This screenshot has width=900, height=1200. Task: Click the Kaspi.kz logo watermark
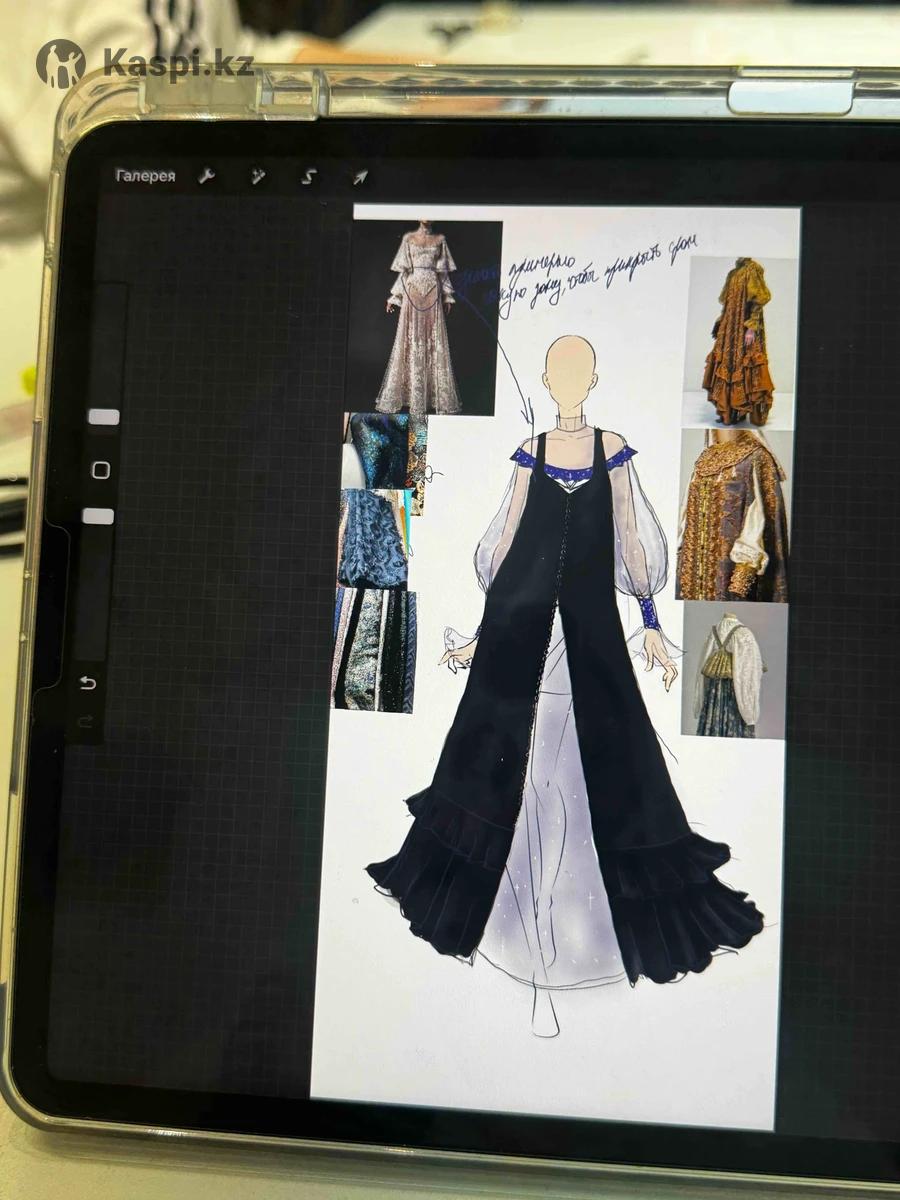[145, 64]
